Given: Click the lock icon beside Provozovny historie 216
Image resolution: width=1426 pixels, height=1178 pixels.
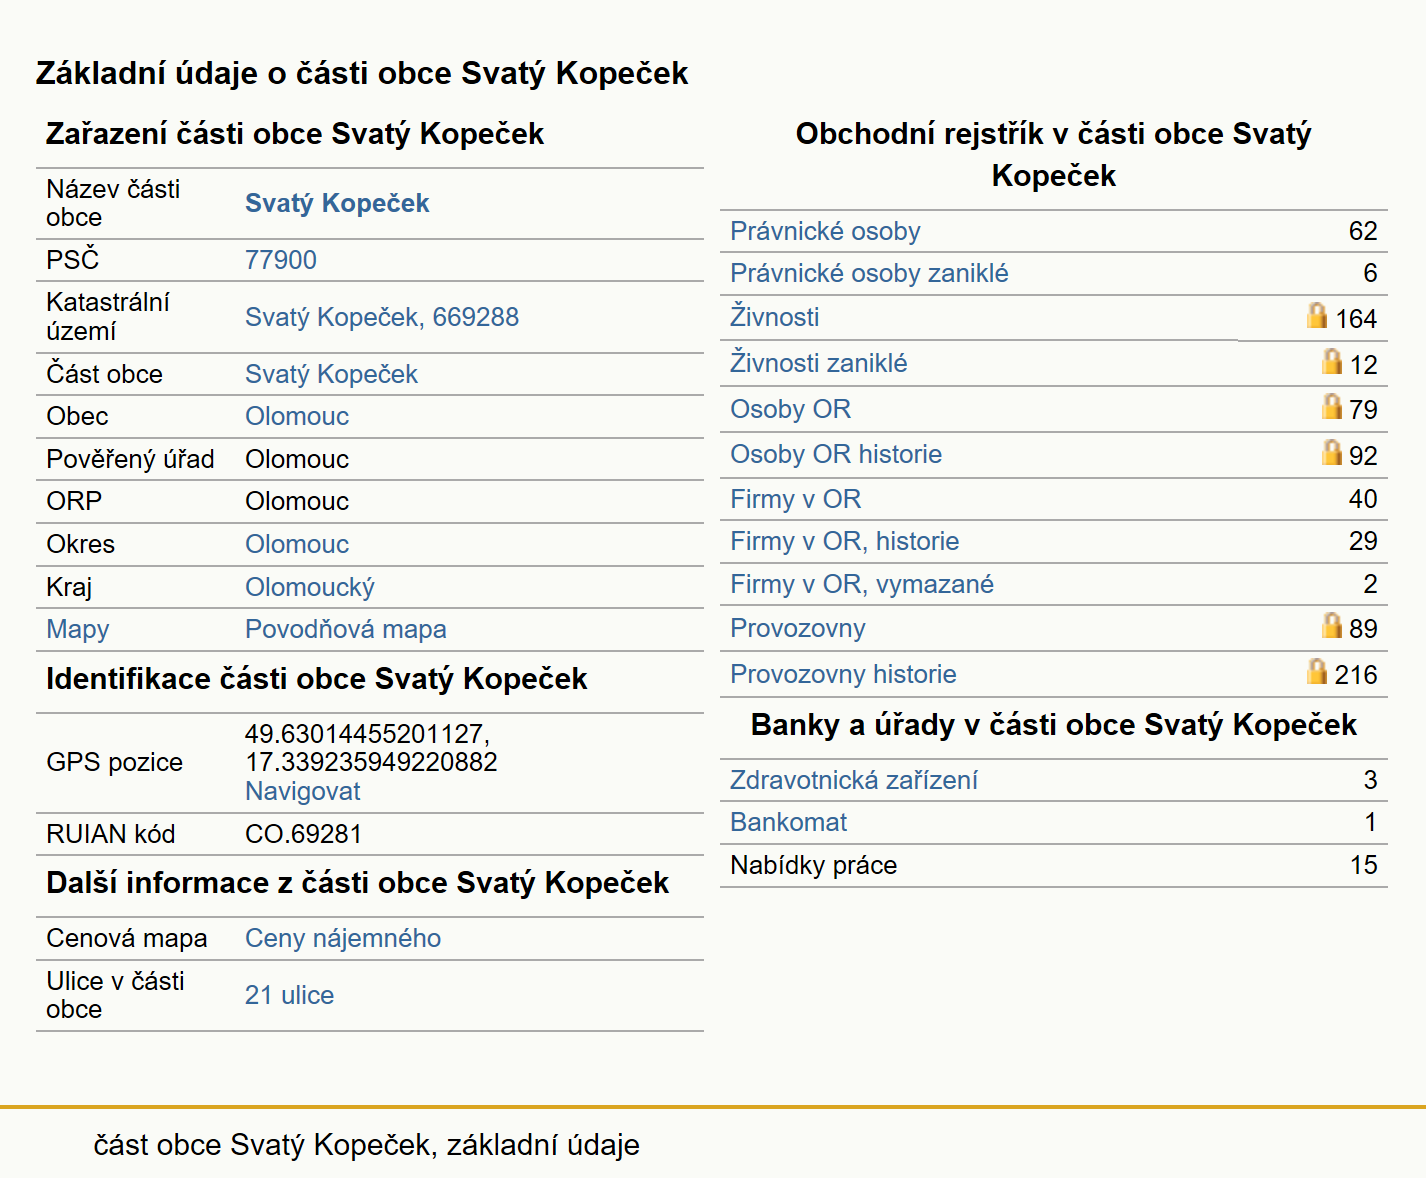Looking at the screenshot, I should 1317,671.
